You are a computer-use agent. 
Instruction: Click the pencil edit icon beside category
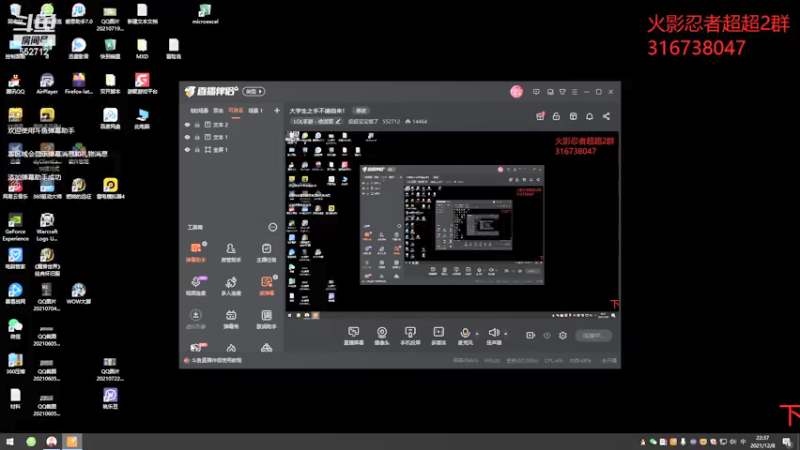(338, 121)
